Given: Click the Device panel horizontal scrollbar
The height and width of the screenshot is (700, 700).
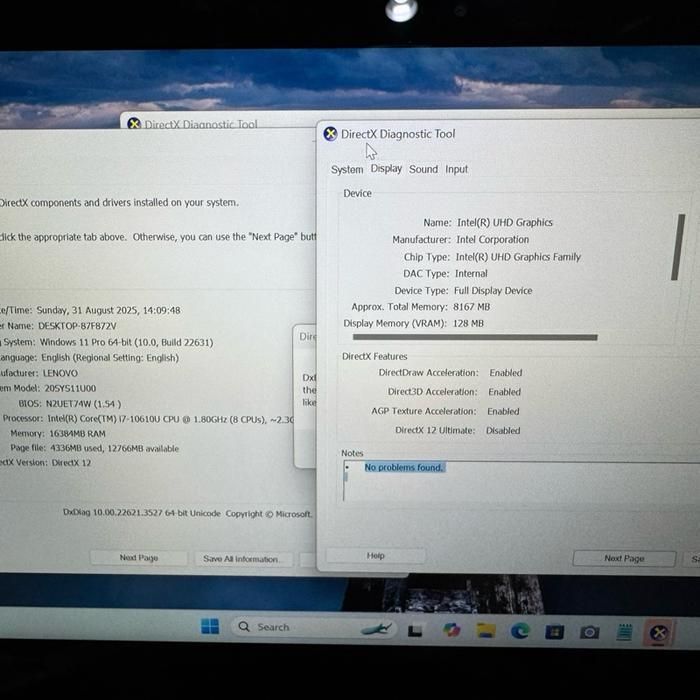Looking at the screenshot, I should (475, 338).
